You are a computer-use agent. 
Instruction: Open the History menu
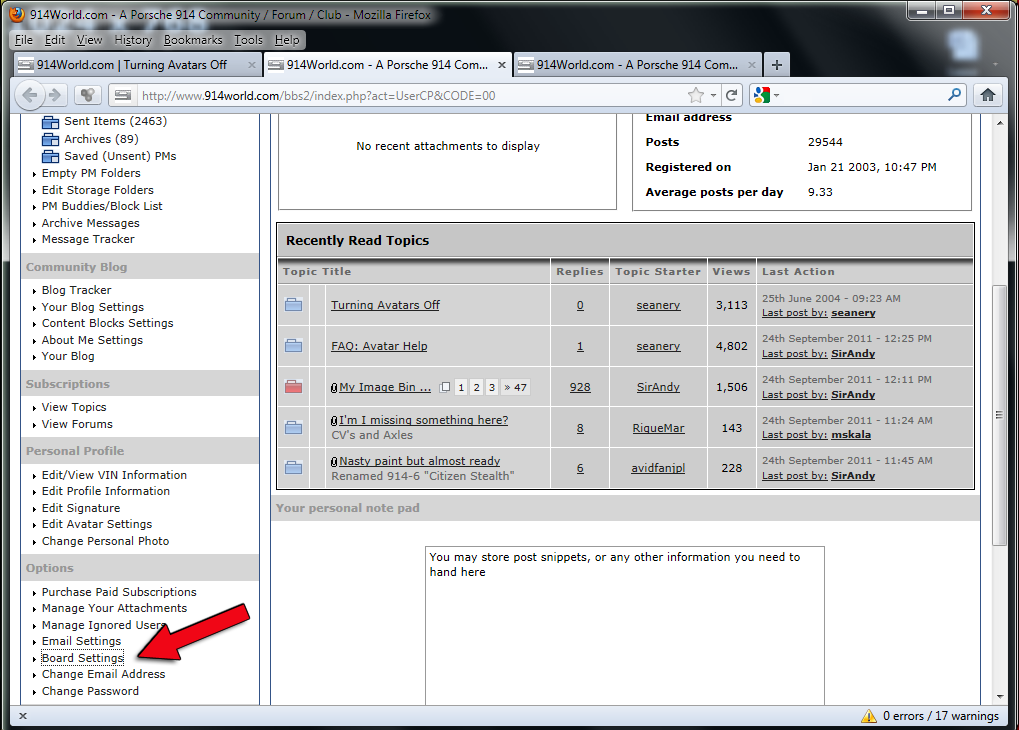coord(133,40)
